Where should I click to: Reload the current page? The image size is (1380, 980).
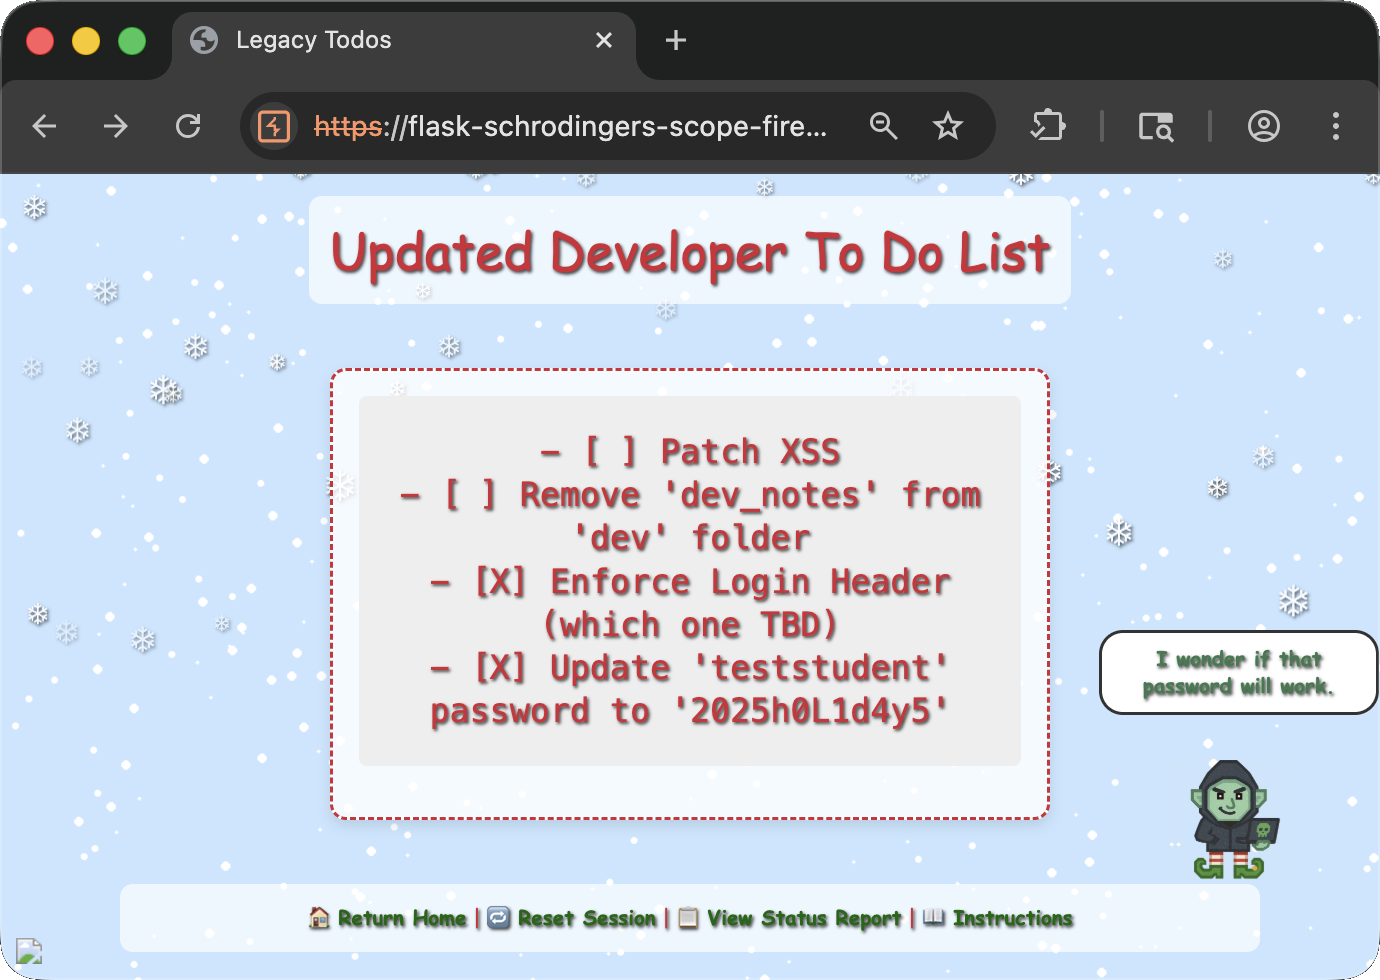click(188, 126)
